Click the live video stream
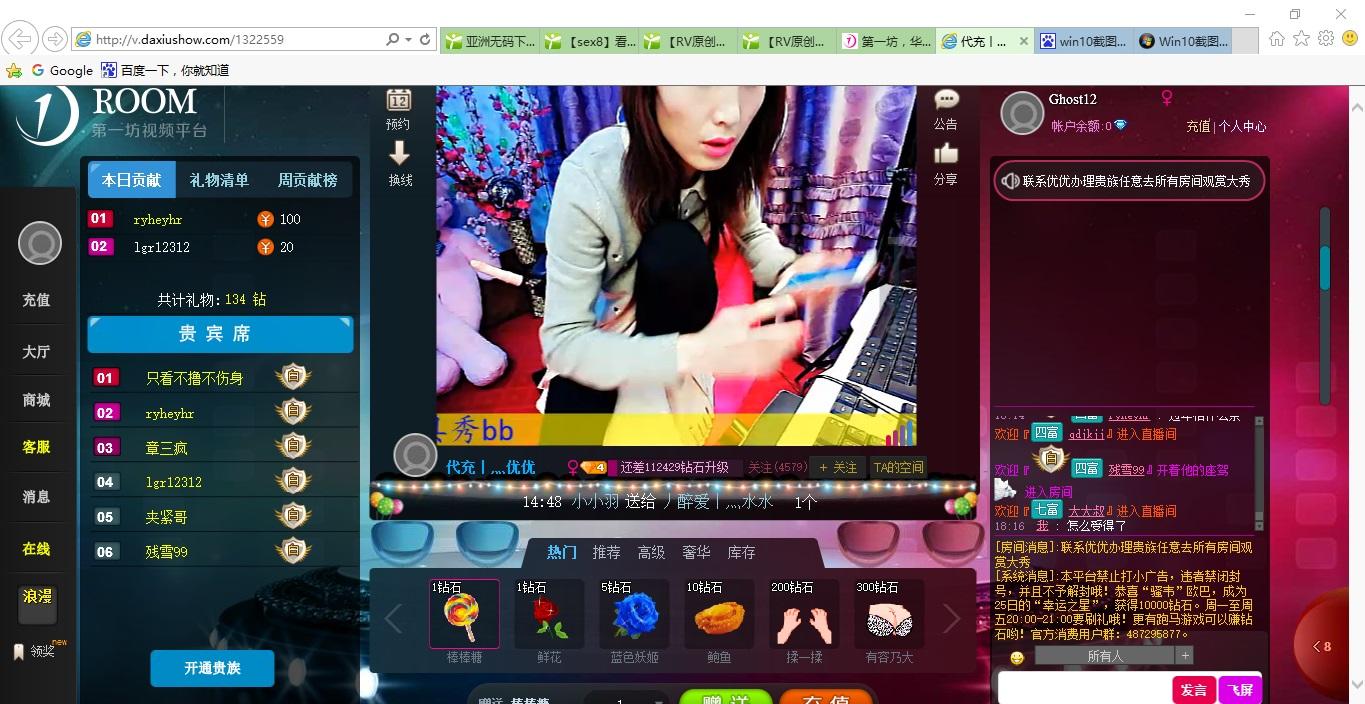The width and height of the screenshot is (1365, 704). click(x=676, y=265)
